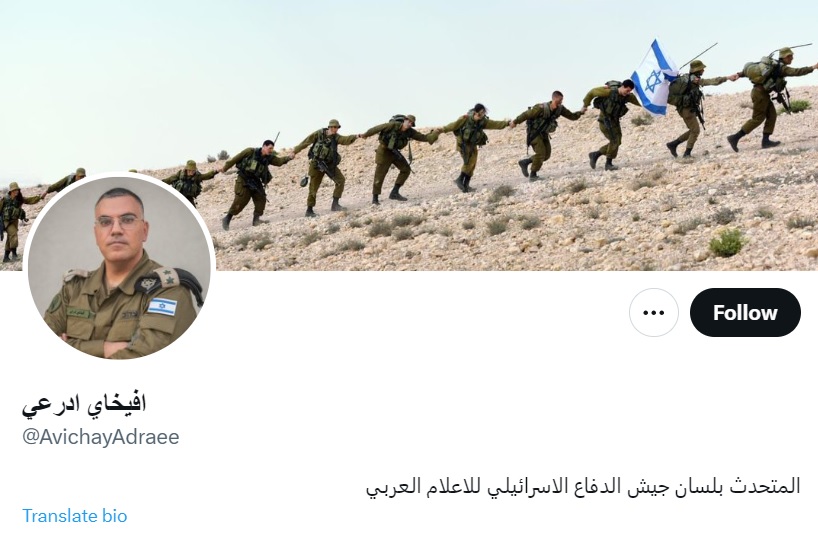Open the circular profile photo
Image resolution: width=818 pixels, height=539 pixels.
pos(119,268)
